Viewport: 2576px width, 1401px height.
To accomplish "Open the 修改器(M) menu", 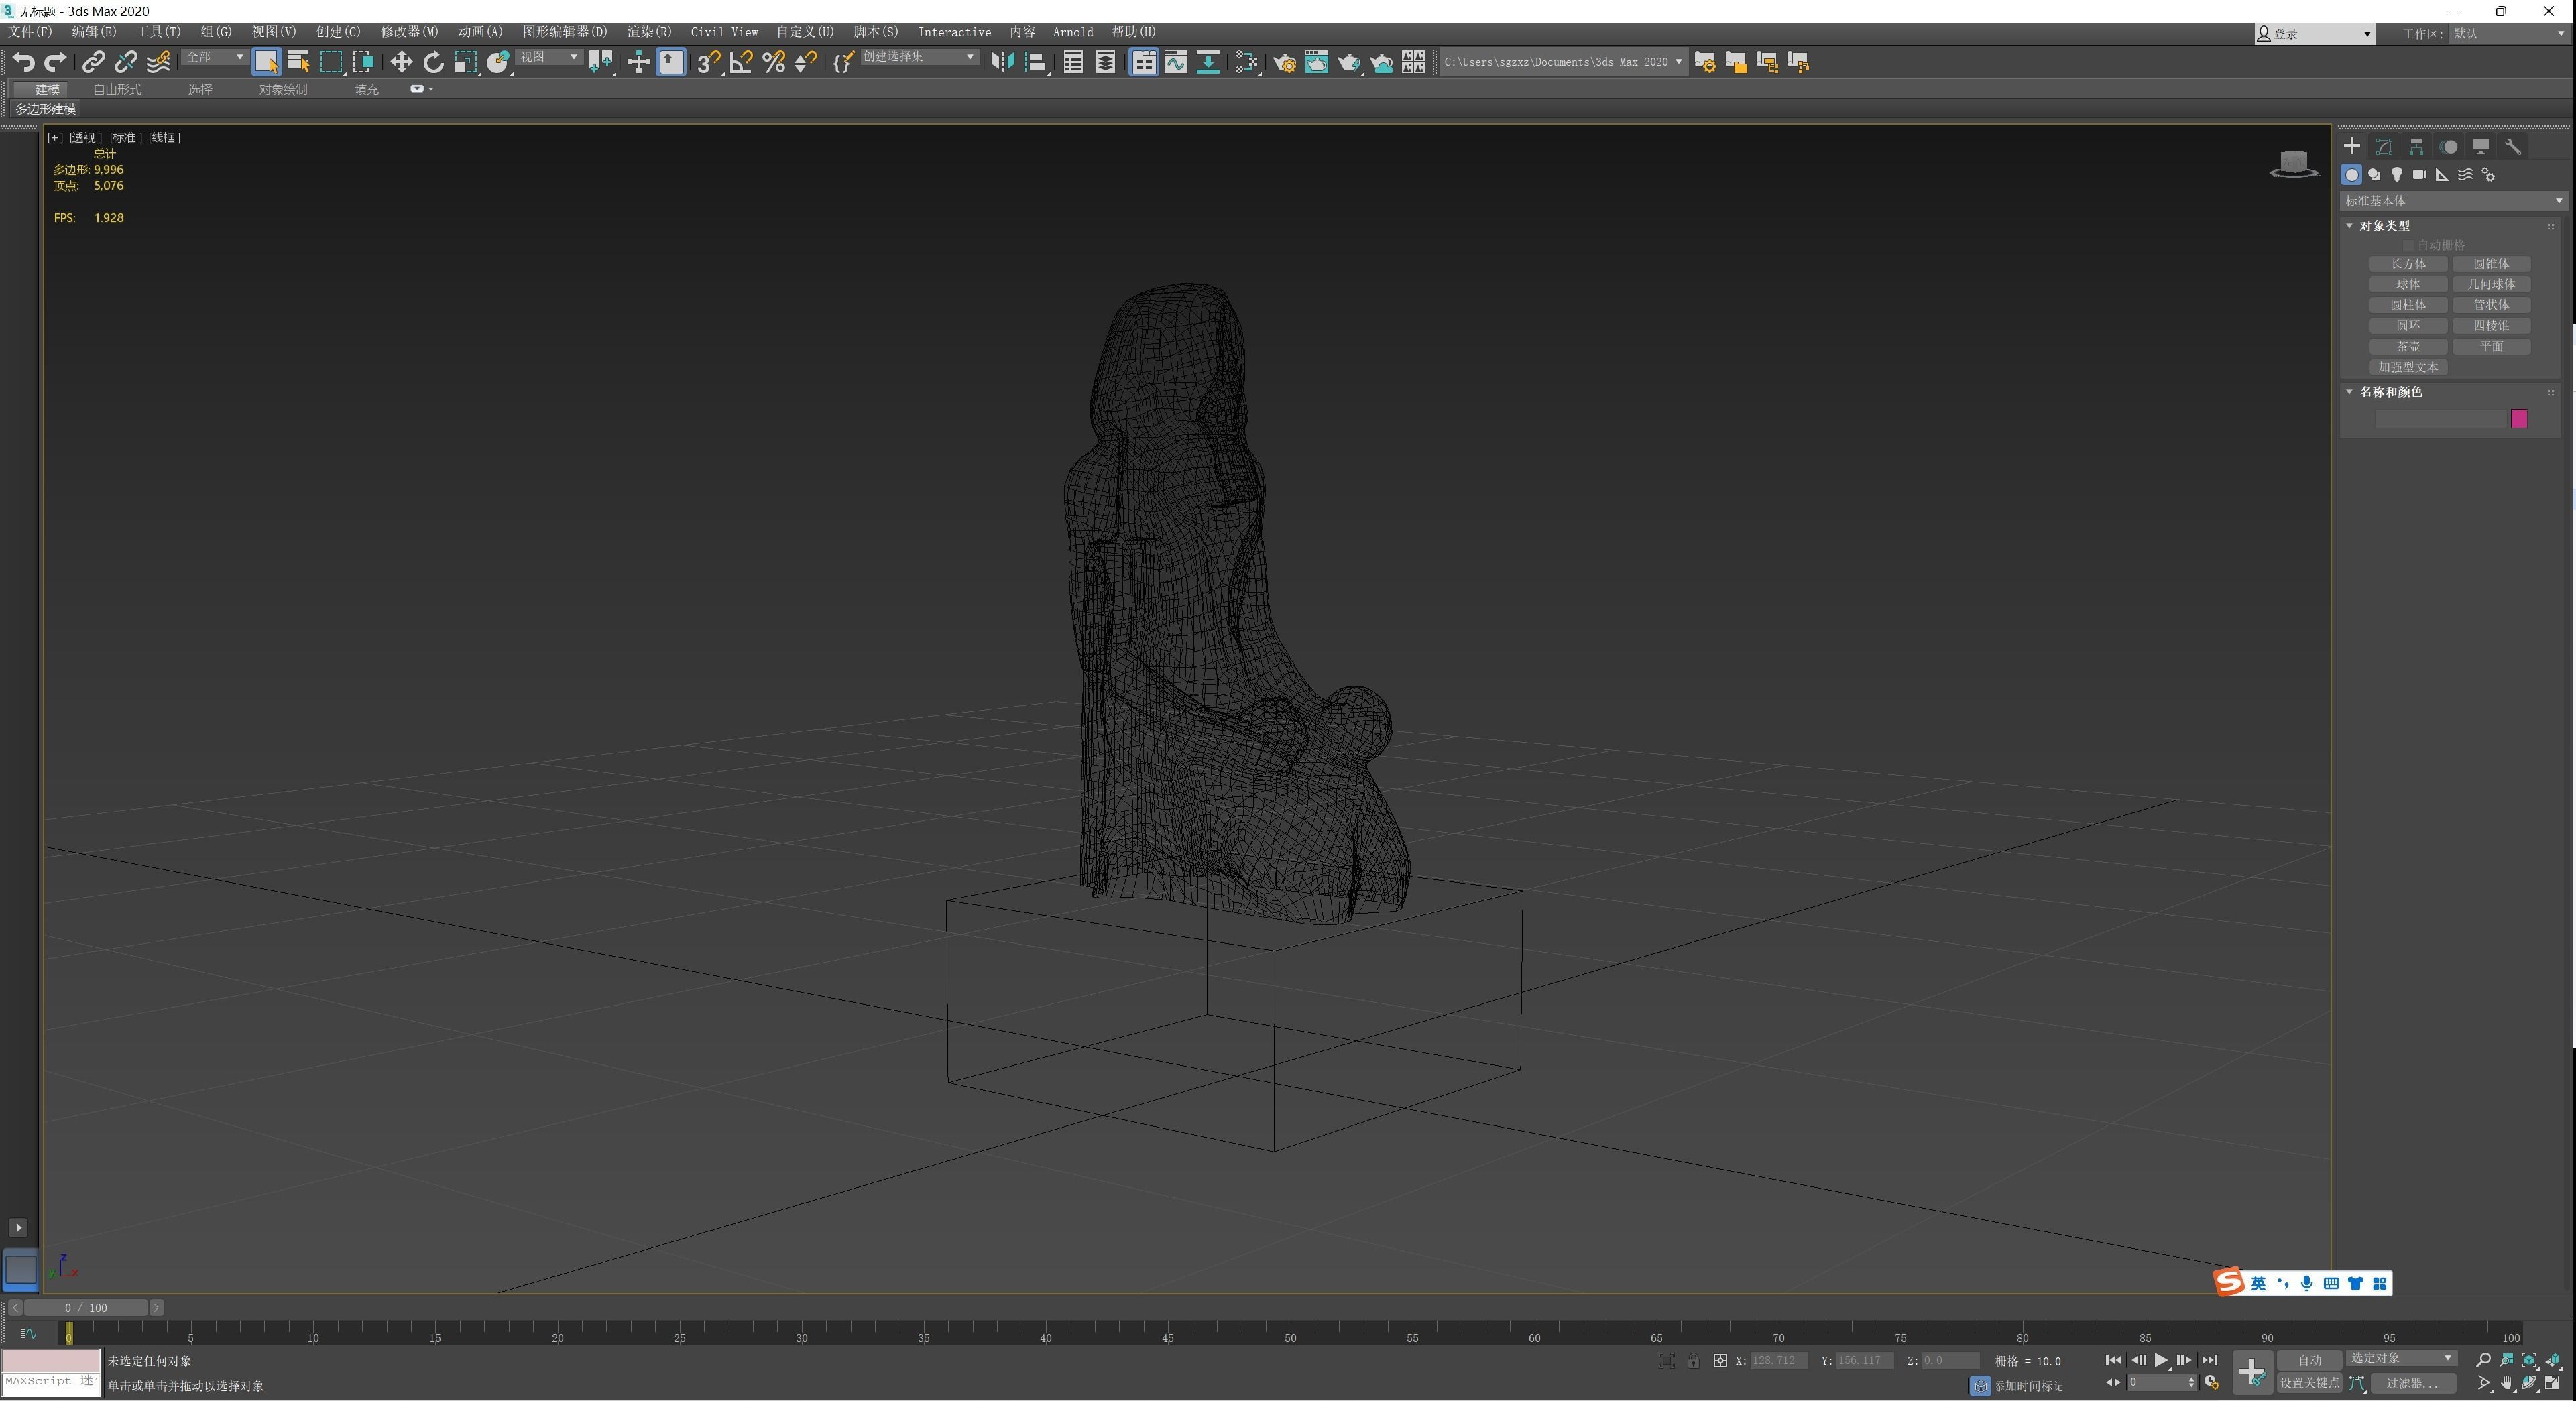I will click(x=409, y=32).
